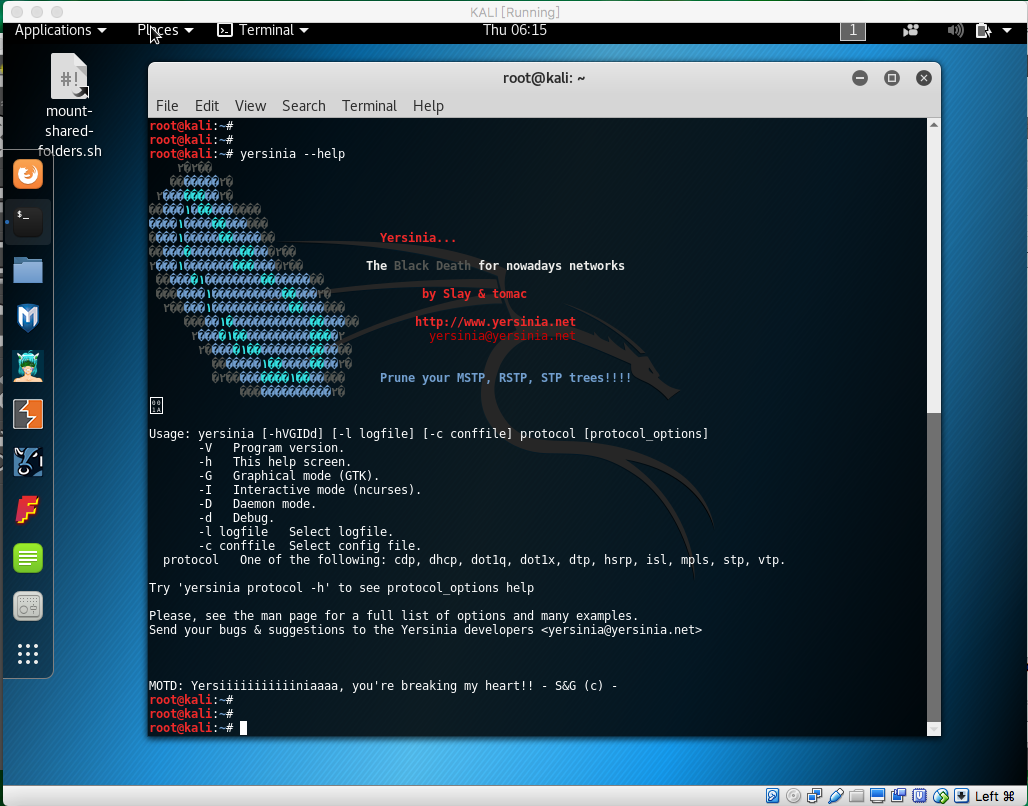Launch Faraday red F icon in the dock

pyautogui.click(x=28, y=510)
